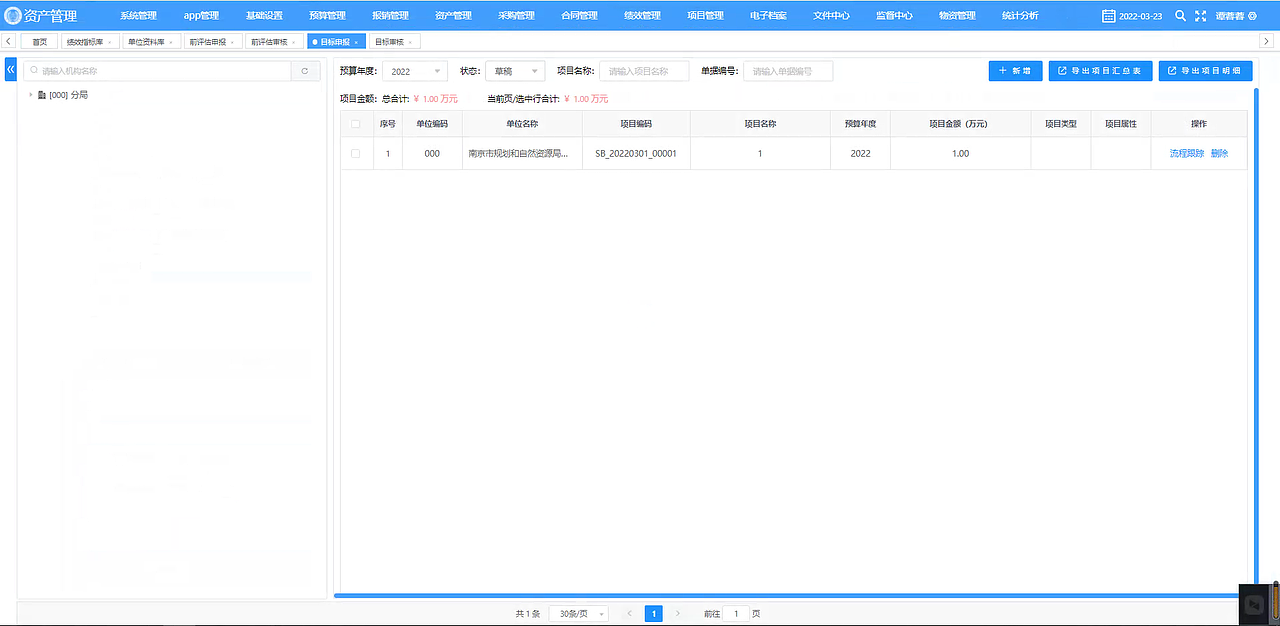Open the 统计分析 menu
This screenshot has height=626, width=1280.
pos(1020,16)
